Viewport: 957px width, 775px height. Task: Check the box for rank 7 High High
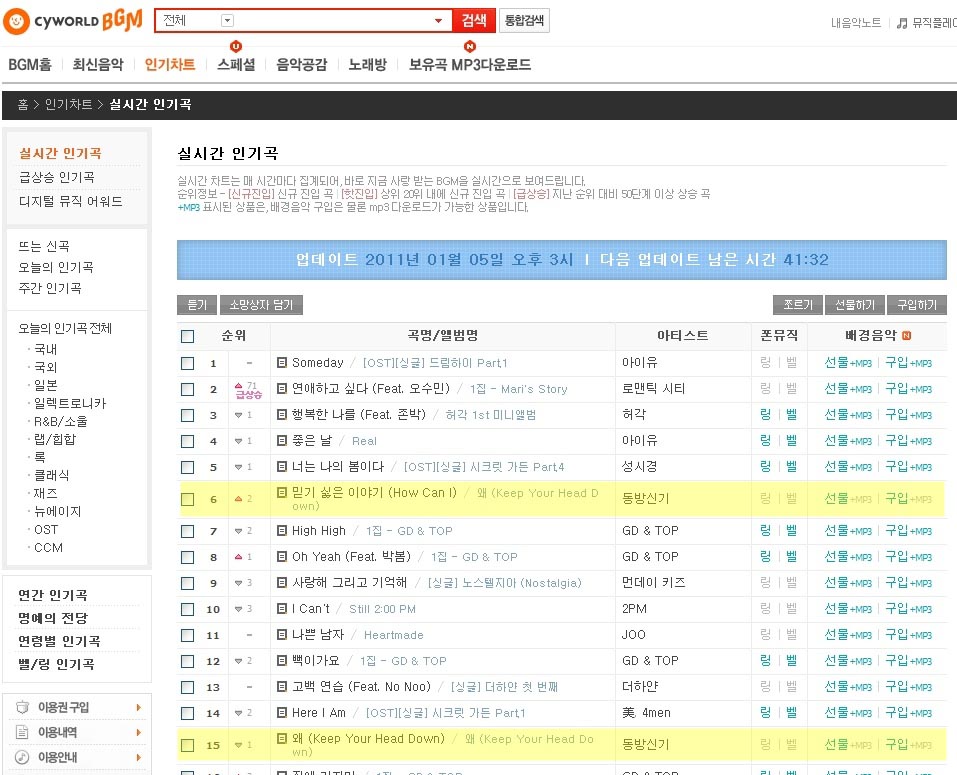pos(188,532)
